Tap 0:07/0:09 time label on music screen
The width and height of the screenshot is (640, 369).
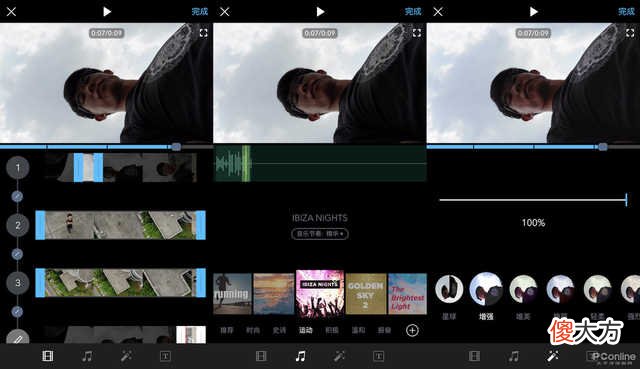tap(320, 33)
